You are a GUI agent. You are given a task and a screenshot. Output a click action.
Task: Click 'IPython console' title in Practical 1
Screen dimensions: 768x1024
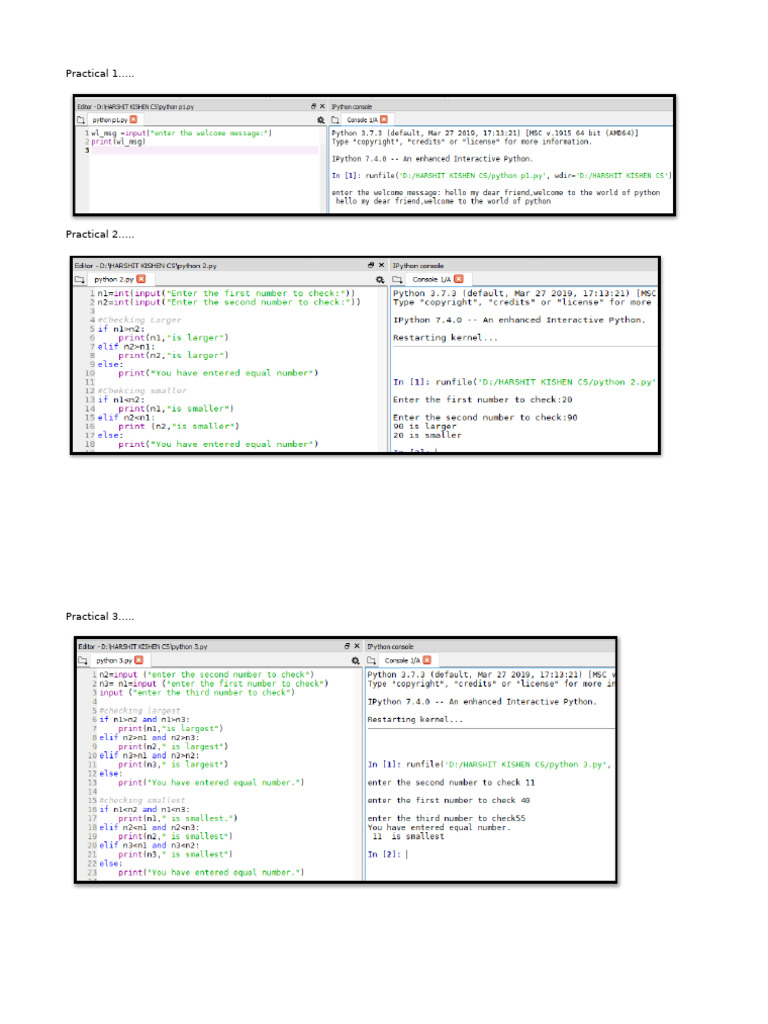pyautogui.click(x=352, y=106)
